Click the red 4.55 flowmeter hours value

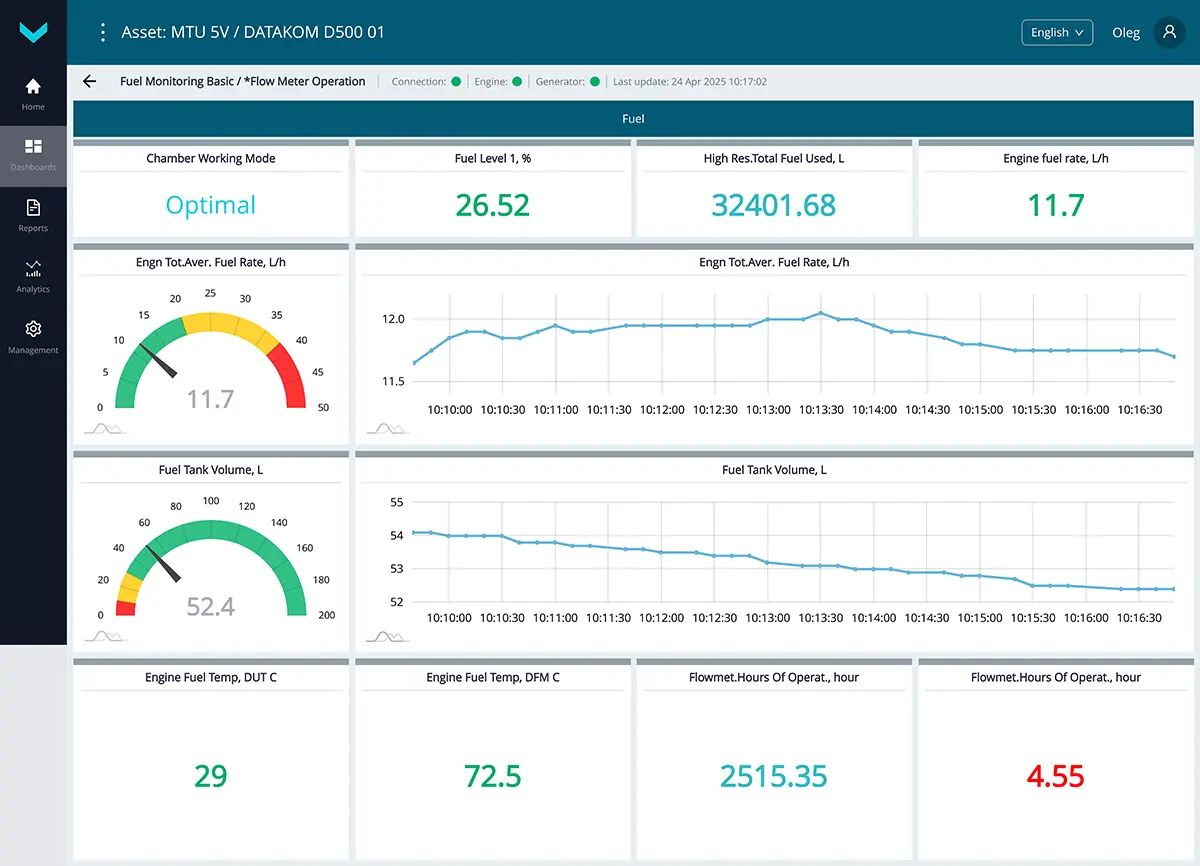(x=1055, y=776)
